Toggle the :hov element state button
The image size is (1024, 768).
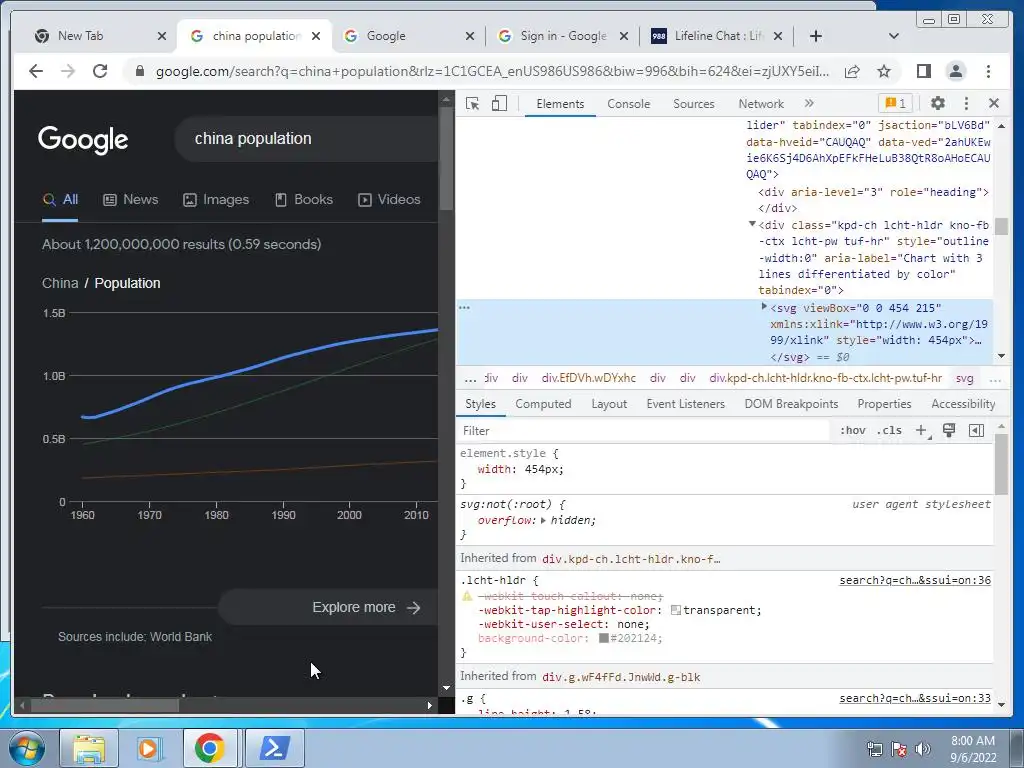[x=852, y=430]
